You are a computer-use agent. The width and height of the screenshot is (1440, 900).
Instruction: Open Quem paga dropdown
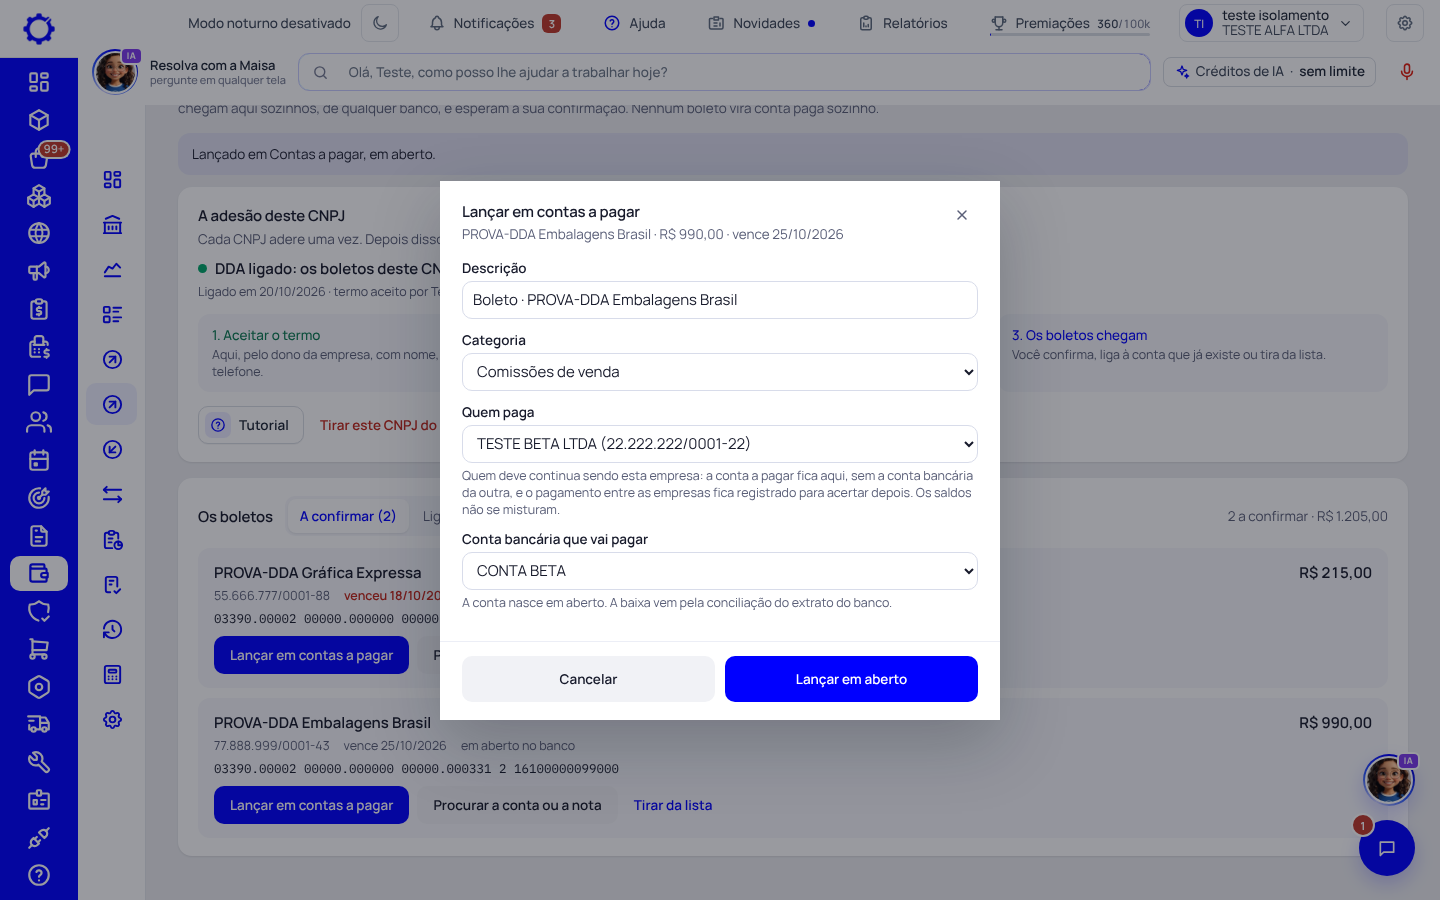pos(720,444)
